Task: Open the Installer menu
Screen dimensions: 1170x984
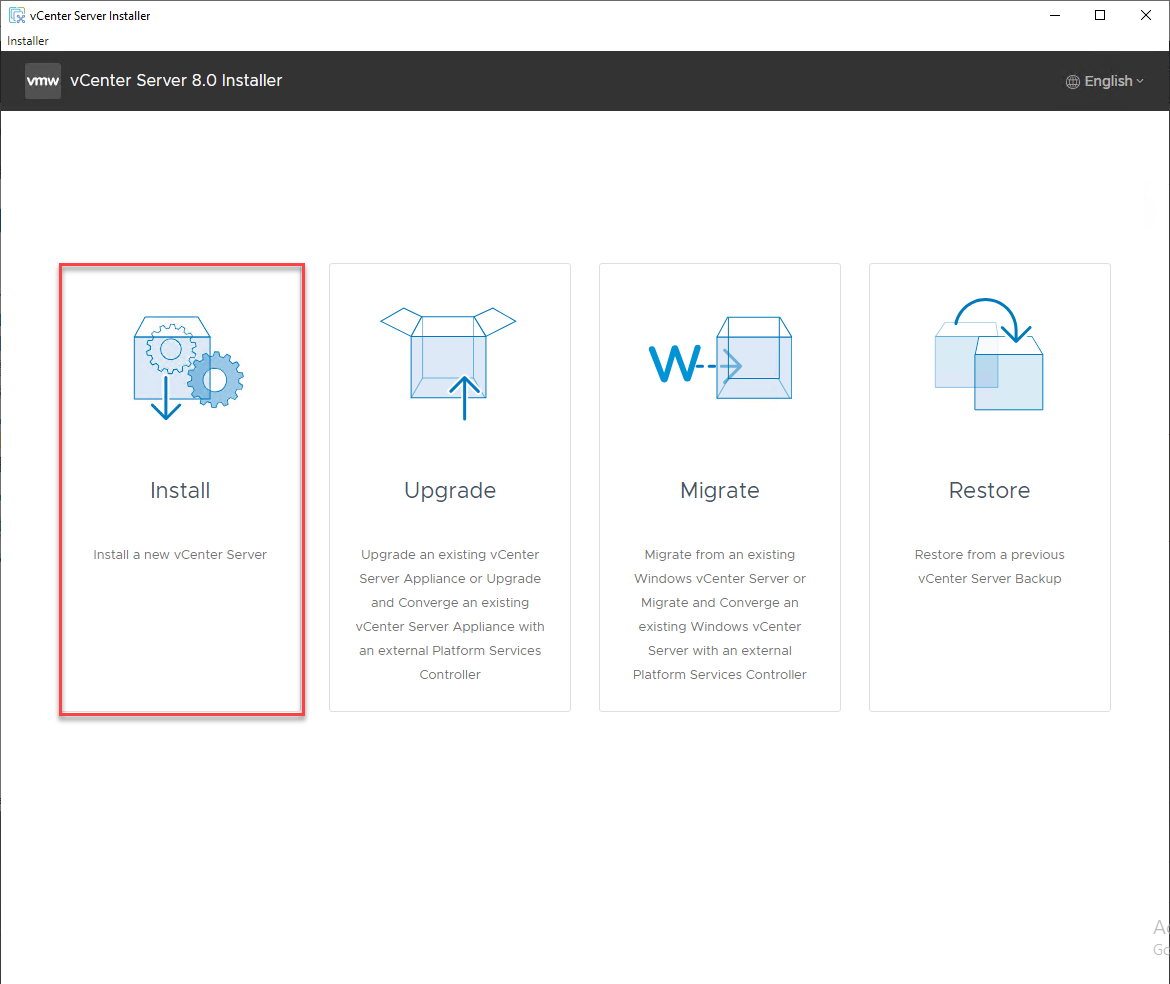Action: pyautogui.click(x=28, y=41)
